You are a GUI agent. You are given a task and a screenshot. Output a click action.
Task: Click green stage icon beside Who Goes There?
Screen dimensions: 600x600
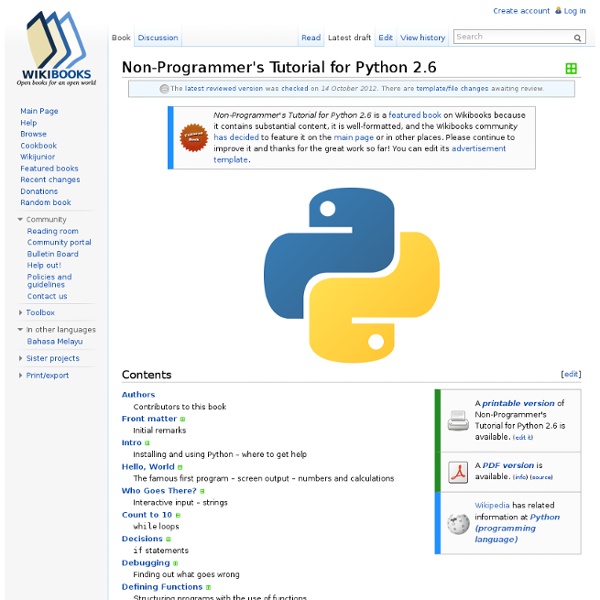(x=202, y=491)
